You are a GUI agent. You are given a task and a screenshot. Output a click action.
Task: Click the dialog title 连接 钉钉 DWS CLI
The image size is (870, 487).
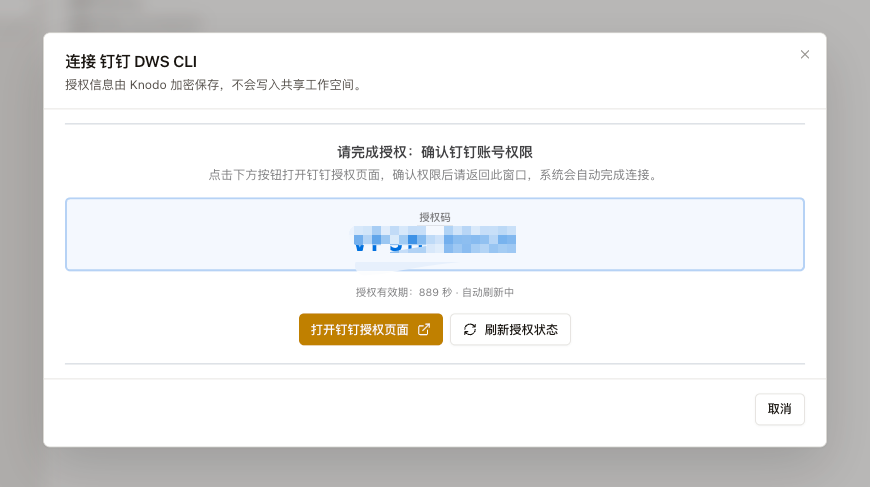click(x=131, y=62)
